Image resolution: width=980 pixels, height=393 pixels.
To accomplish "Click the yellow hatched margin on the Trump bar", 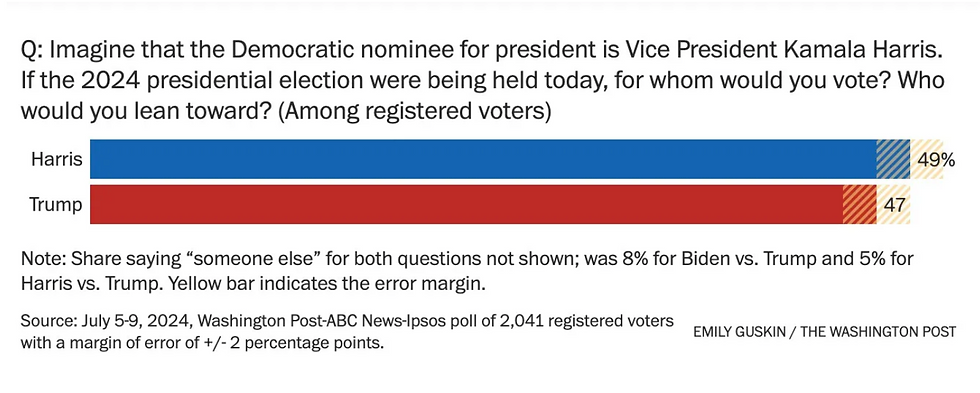I will (x=893, y=204).
